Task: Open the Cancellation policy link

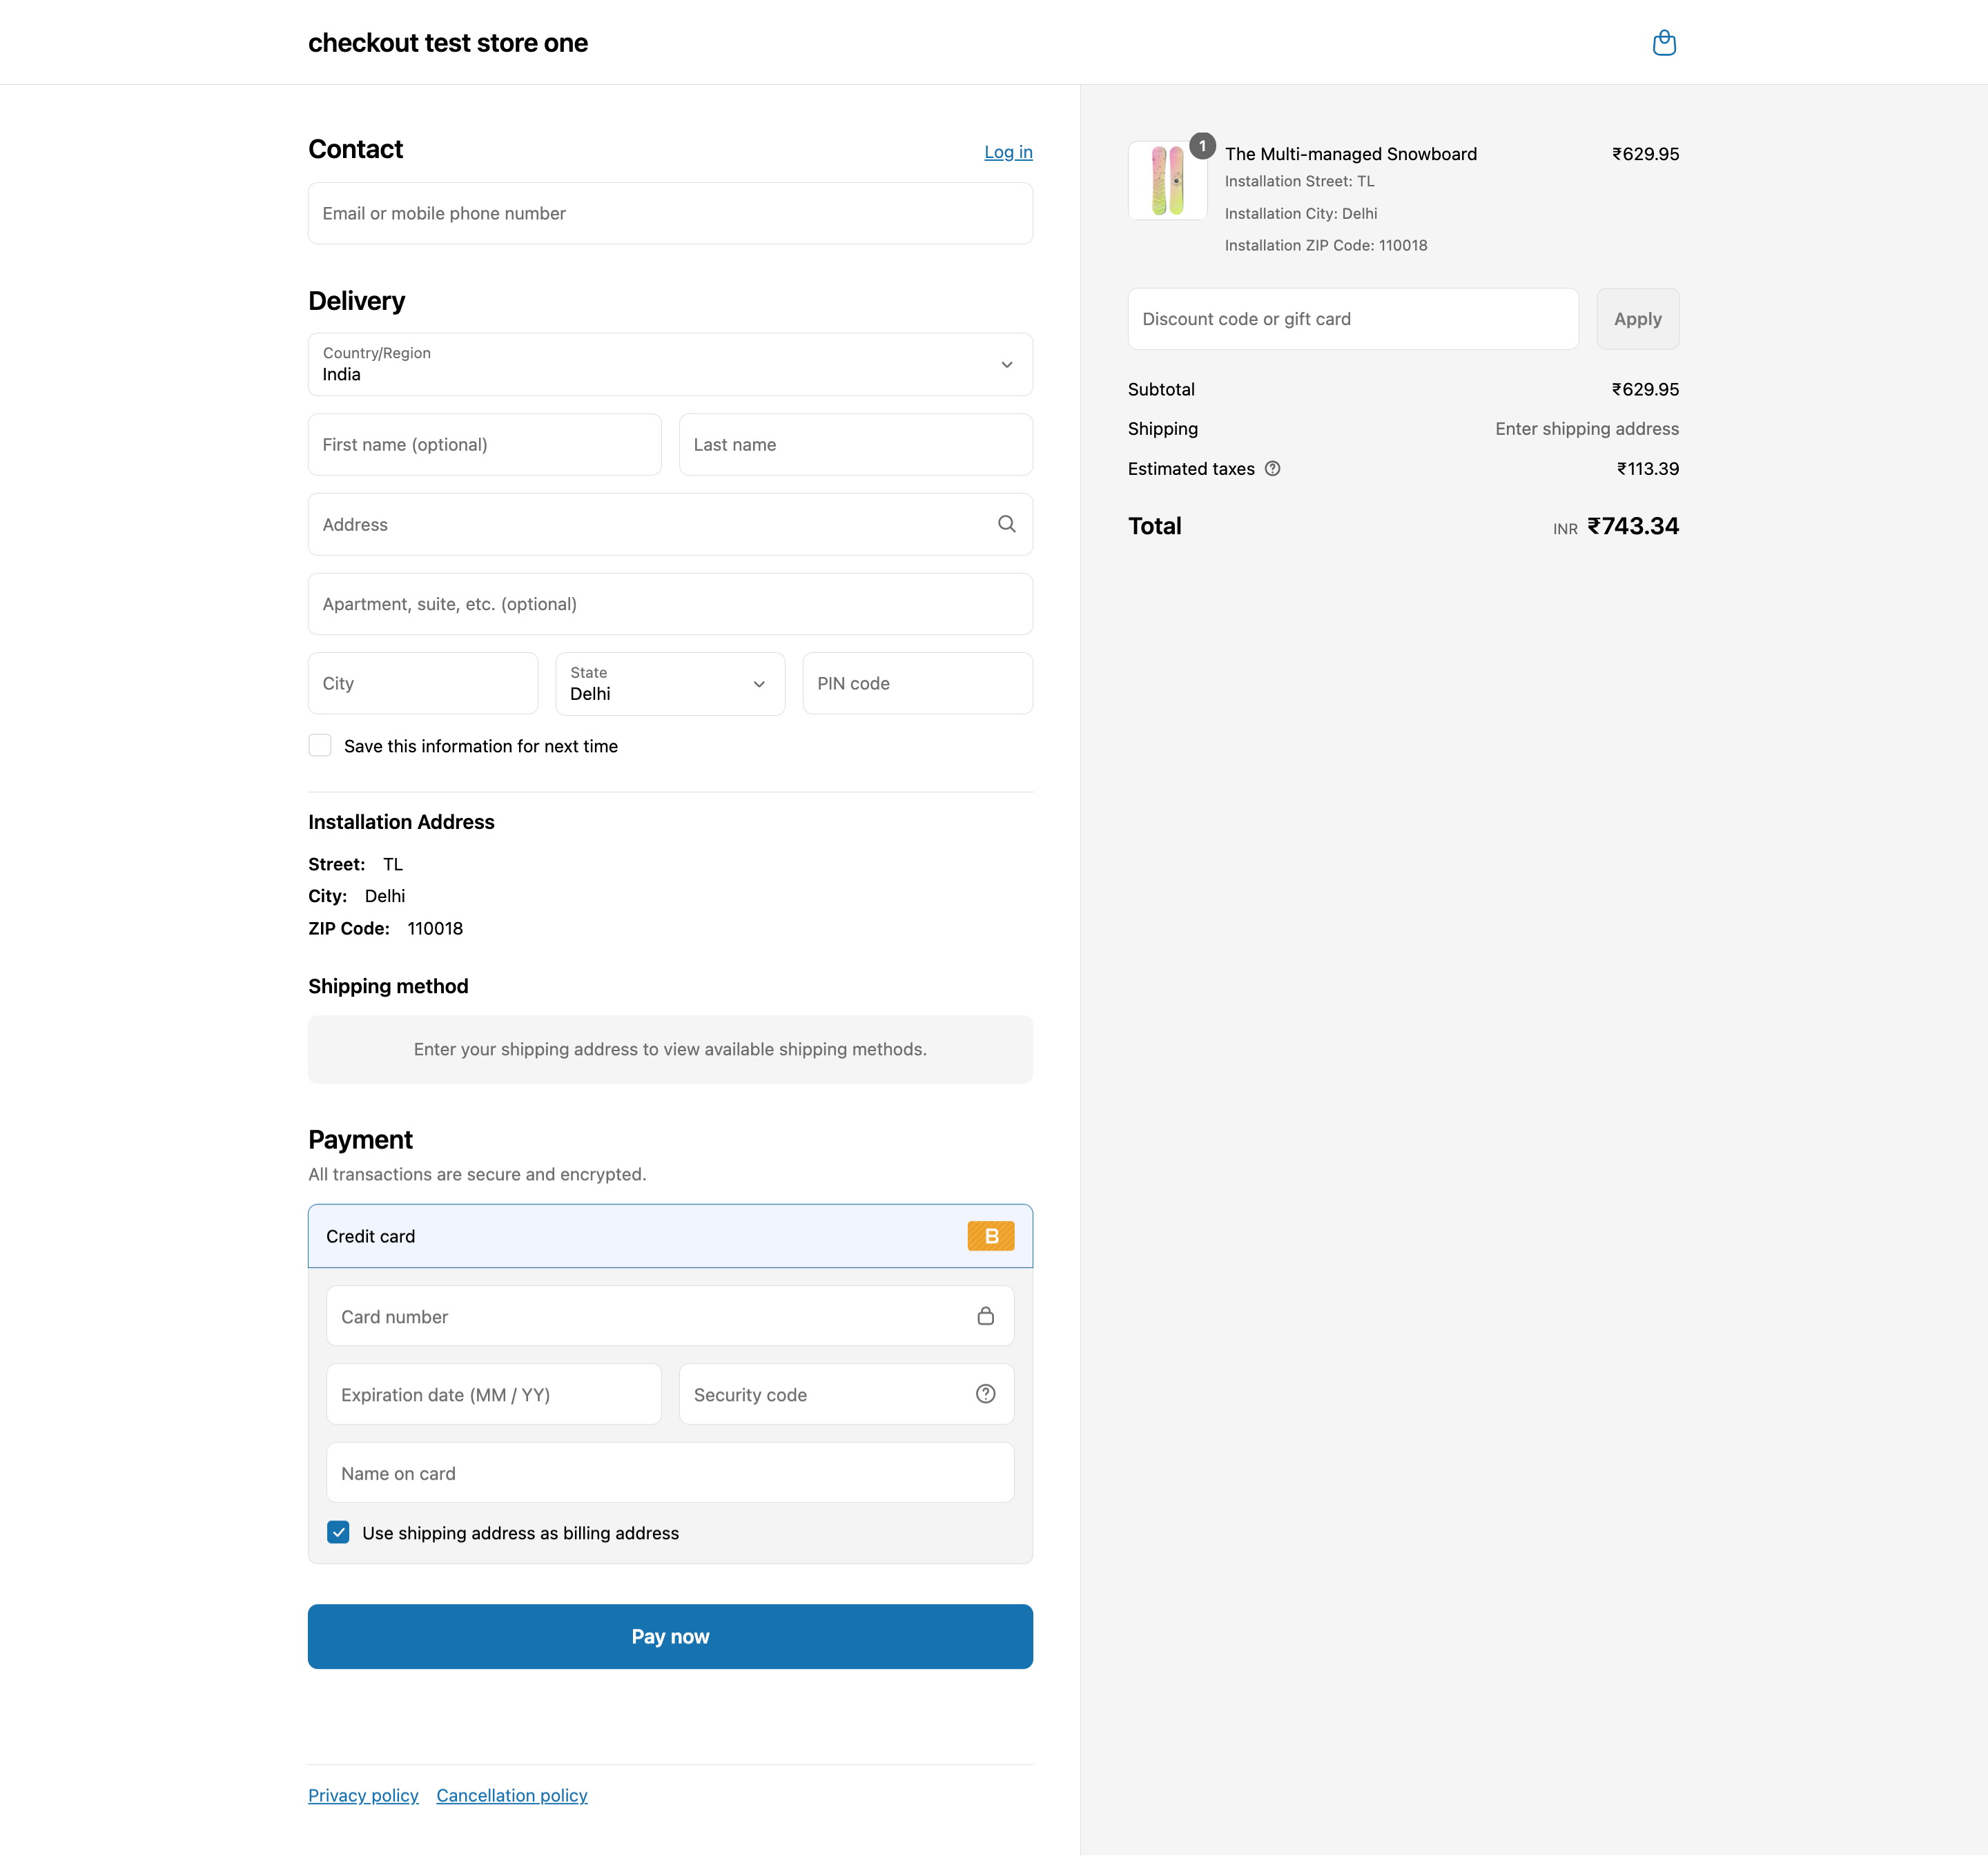Action: pyautogui.click(x=511, y=1795)
